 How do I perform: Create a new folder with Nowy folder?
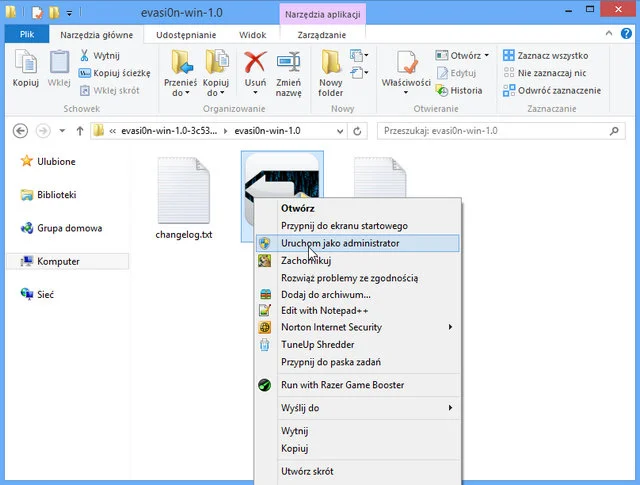coord(331,72)
